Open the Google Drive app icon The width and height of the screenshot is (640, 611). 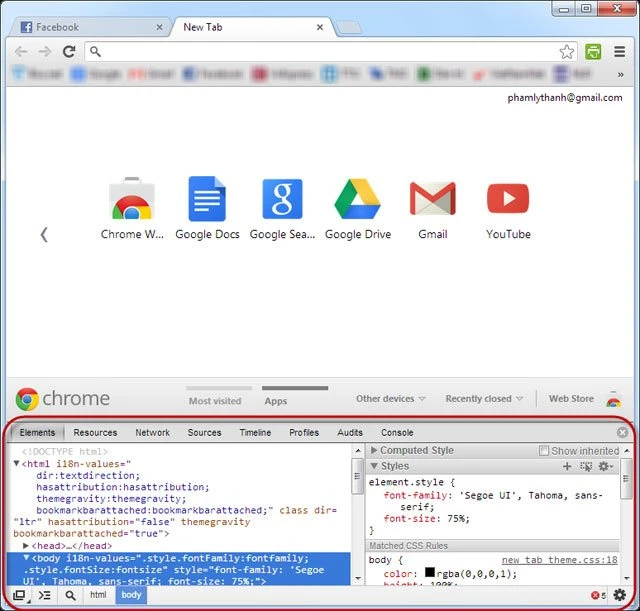[x=357, y=199]
